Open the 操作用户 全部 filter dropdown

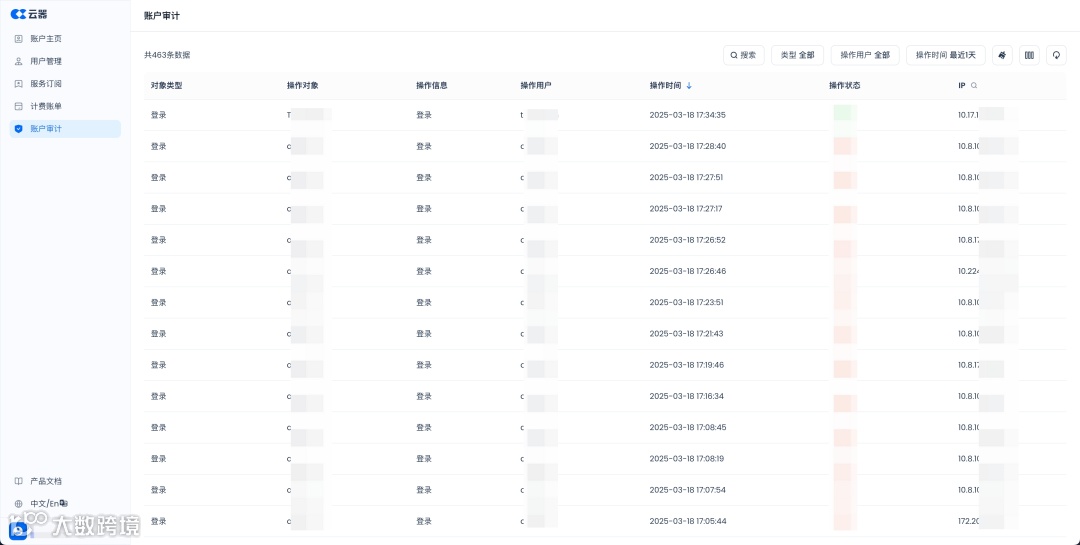[x=865, y=55]
